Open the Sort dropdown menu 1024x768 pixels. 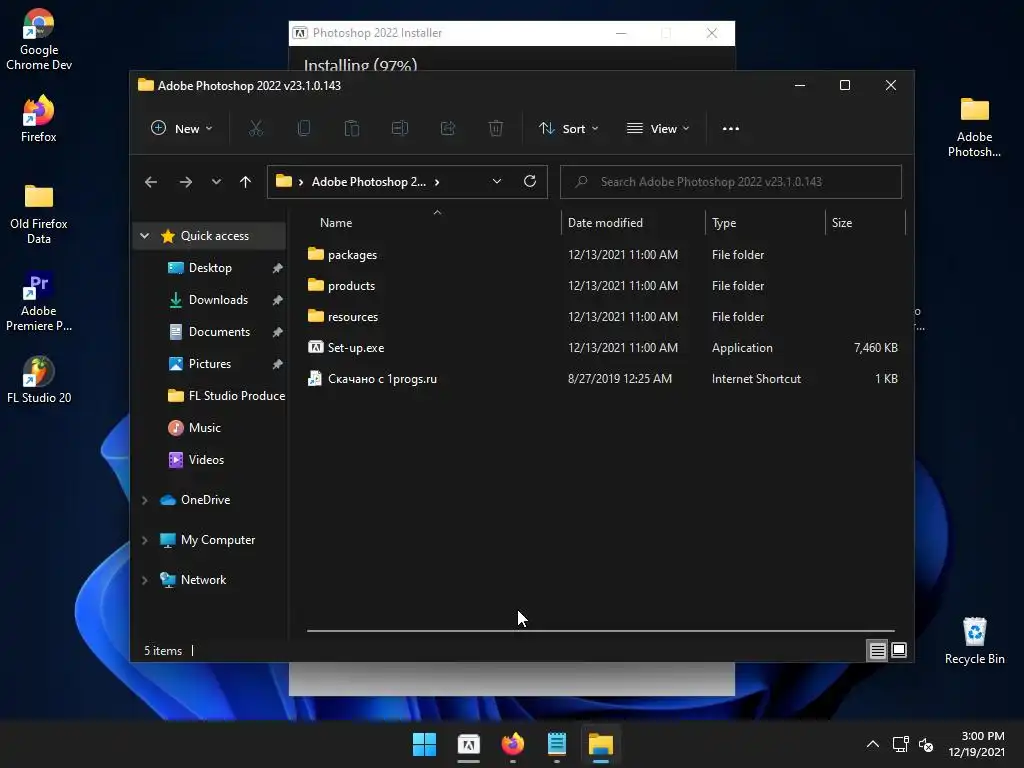point(569,129)
